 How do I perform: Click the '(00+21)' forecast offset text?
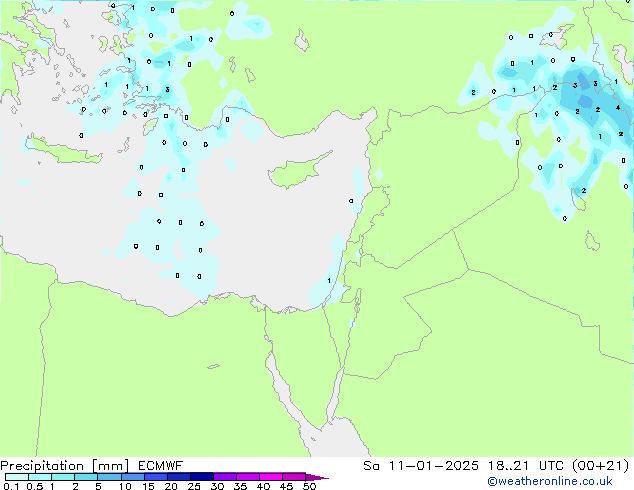(x=600, y=466)
